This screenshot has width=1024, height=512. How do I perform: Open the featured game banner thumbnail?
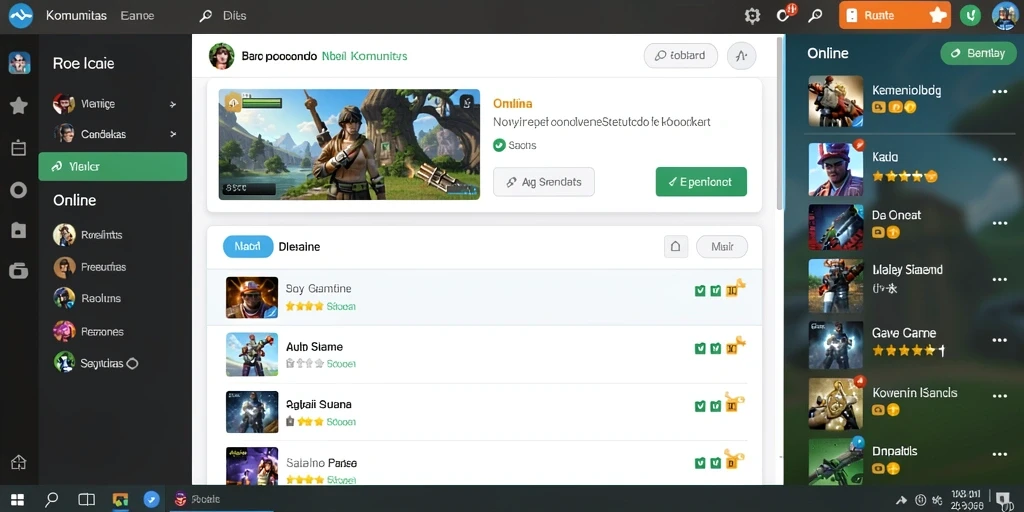tap(349, 144)
